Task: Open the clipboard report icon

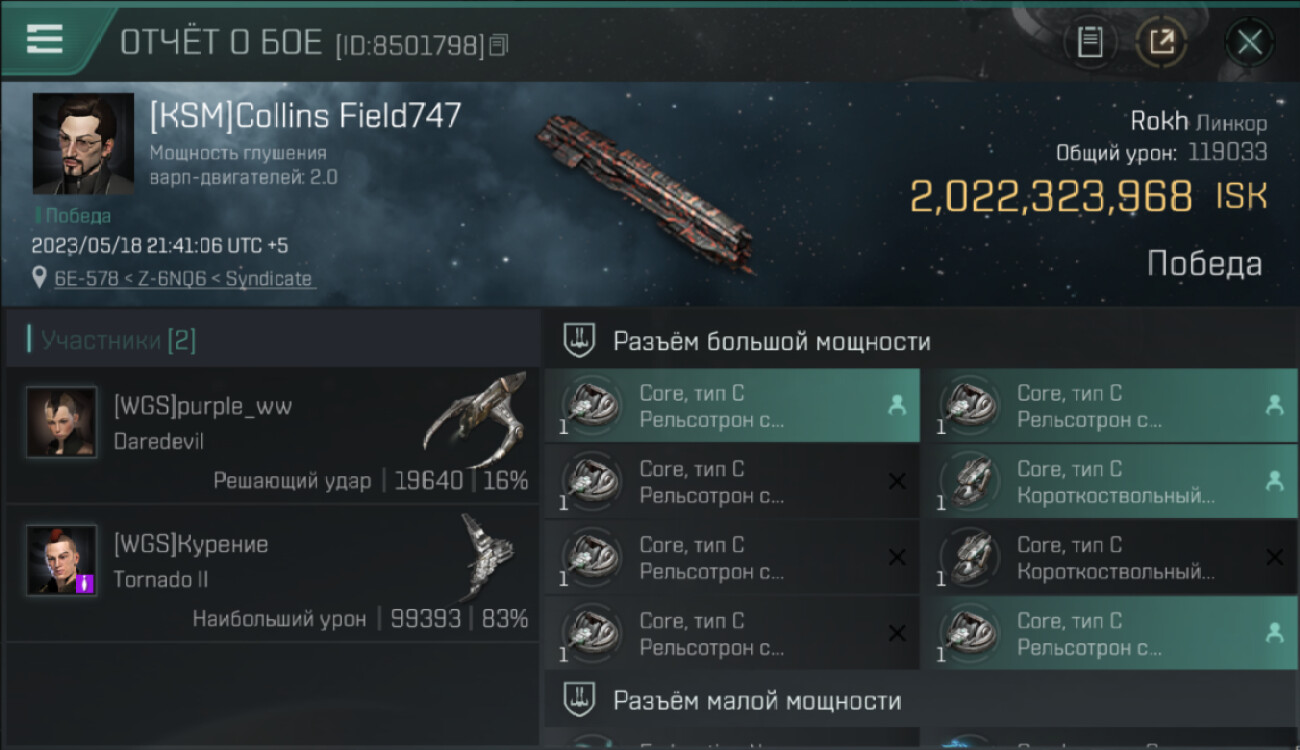Action: 1090,42
